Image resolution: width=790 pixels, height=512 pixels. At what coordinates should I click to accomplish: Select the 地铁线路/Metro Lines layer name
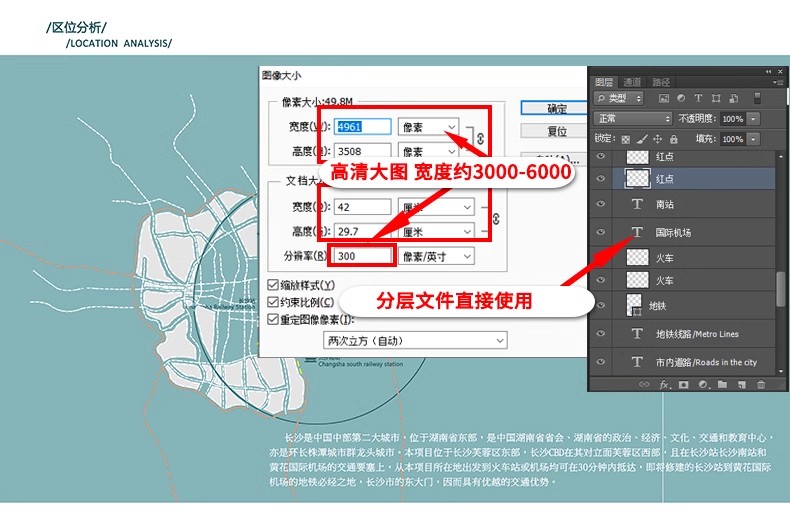point(697,334)
